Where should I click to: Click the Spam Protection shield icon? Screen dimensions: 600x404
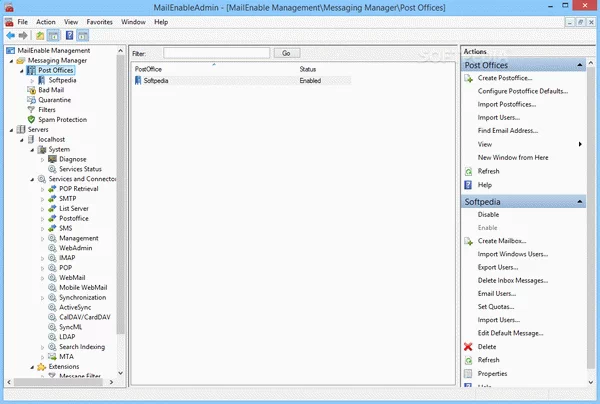31,119
